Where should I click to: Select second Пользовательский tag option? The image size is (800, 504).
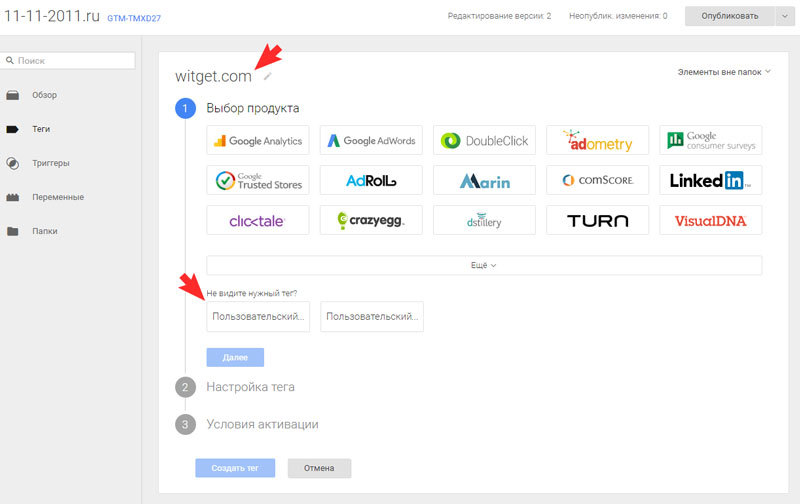tap(372, 316)
